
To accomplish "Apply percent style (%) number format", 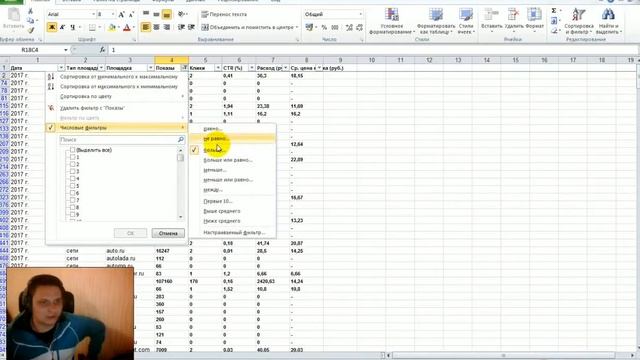I will (324, 27).
